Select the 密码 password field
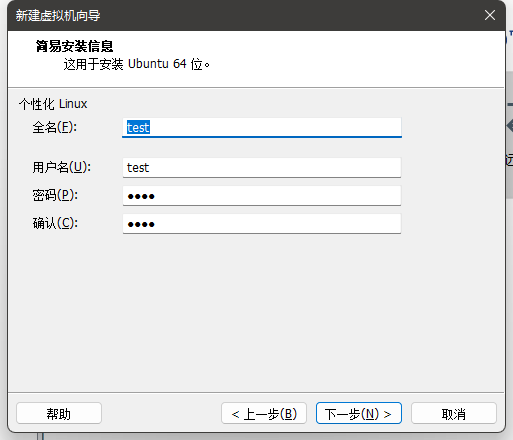The image size is (513, 440). click(x=262, y=196)
